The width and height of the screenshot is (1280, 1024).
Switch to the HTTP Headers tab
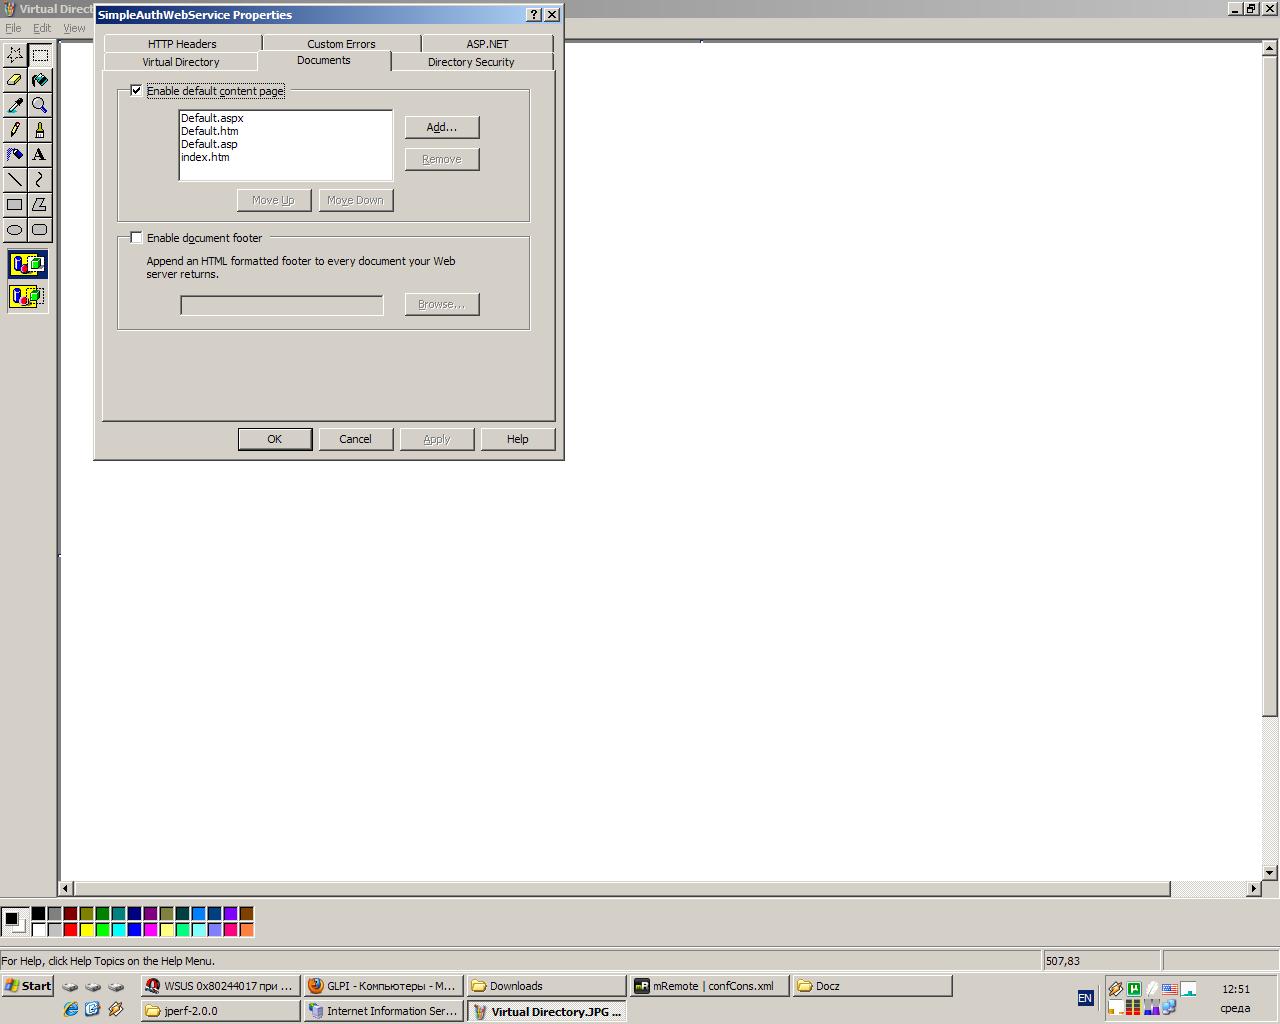182,44
